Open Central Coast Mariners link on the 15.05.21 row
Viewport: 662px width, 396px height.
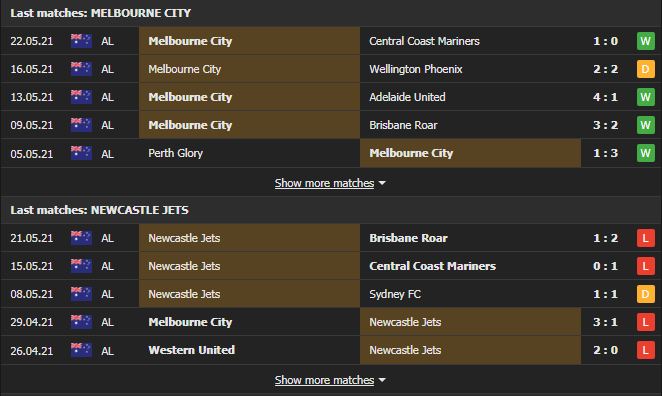[432, 266]
